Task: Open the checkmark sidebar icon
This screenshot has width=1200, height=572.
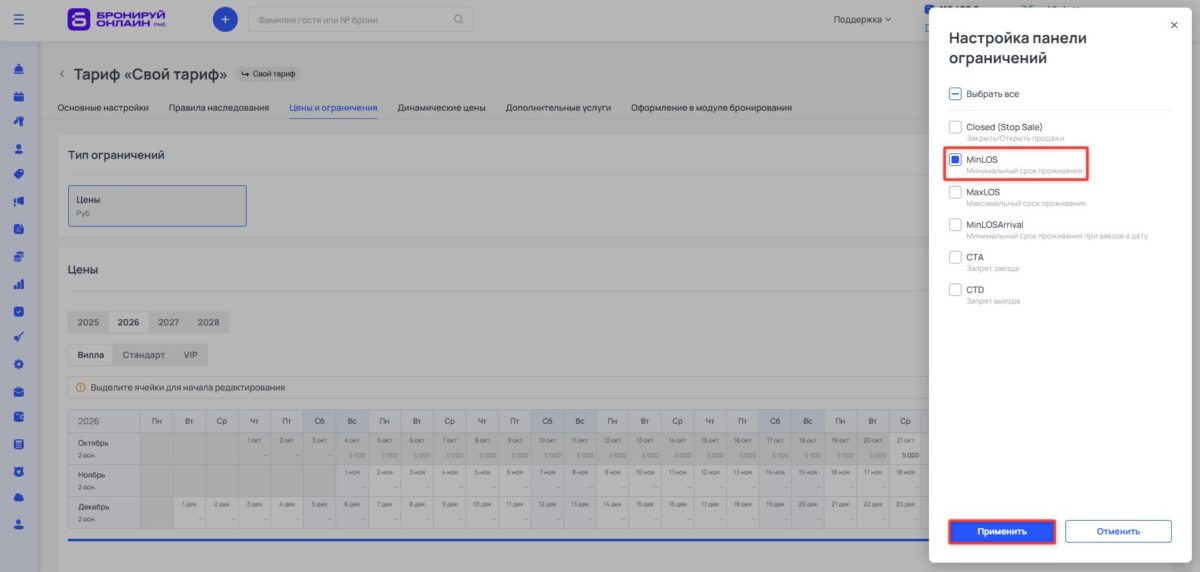Action: (x=19, y=337)
